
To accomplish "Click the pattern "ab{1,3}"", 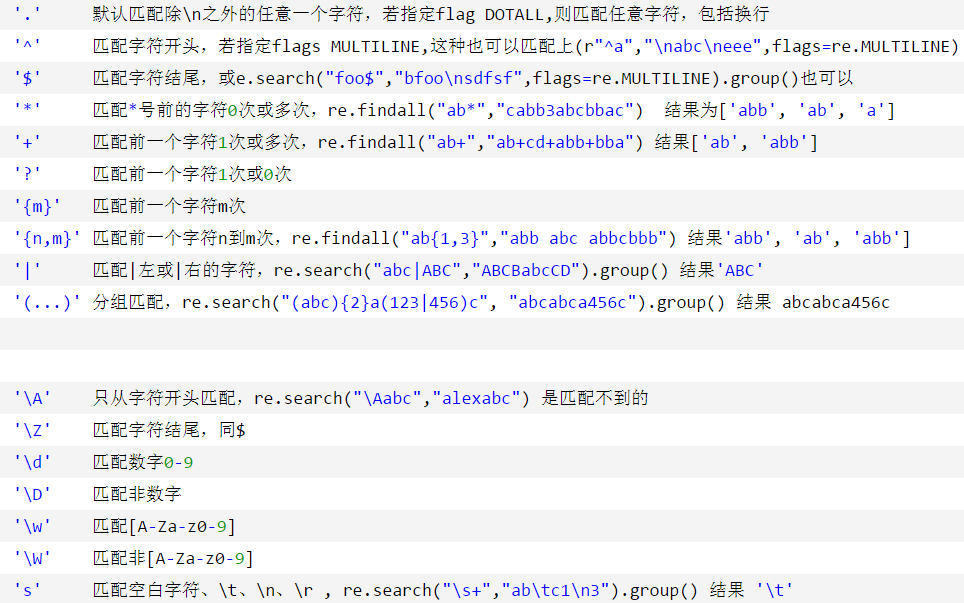I will 444,238.
